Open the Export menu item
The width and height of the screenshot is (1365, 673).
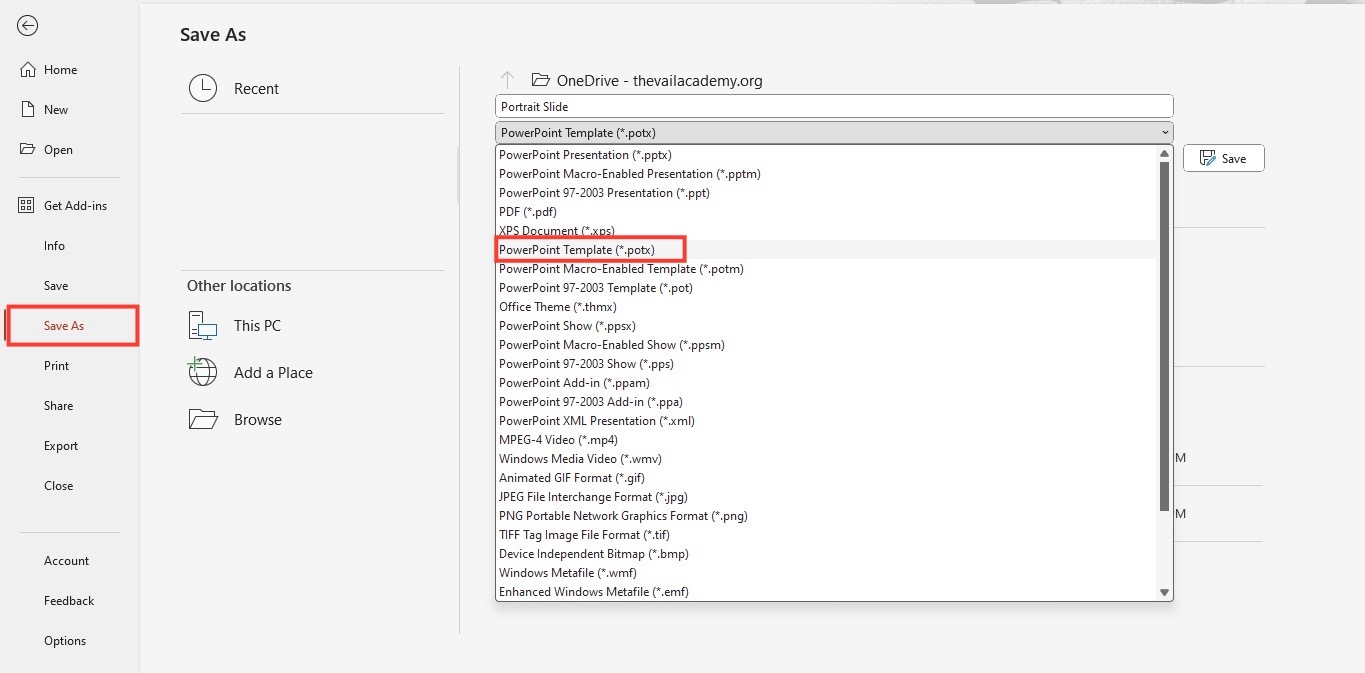tap(61, 446)
